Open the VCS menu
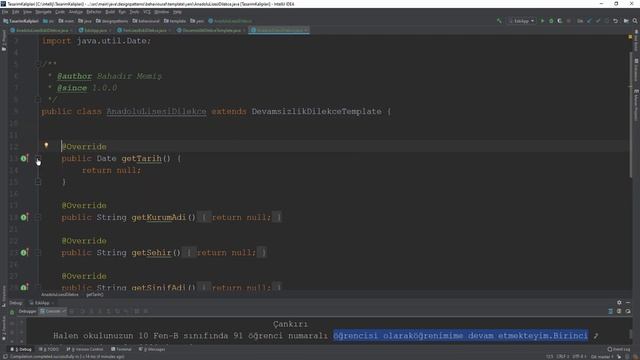This screenshot has height=360, width=640. [147, 12]
